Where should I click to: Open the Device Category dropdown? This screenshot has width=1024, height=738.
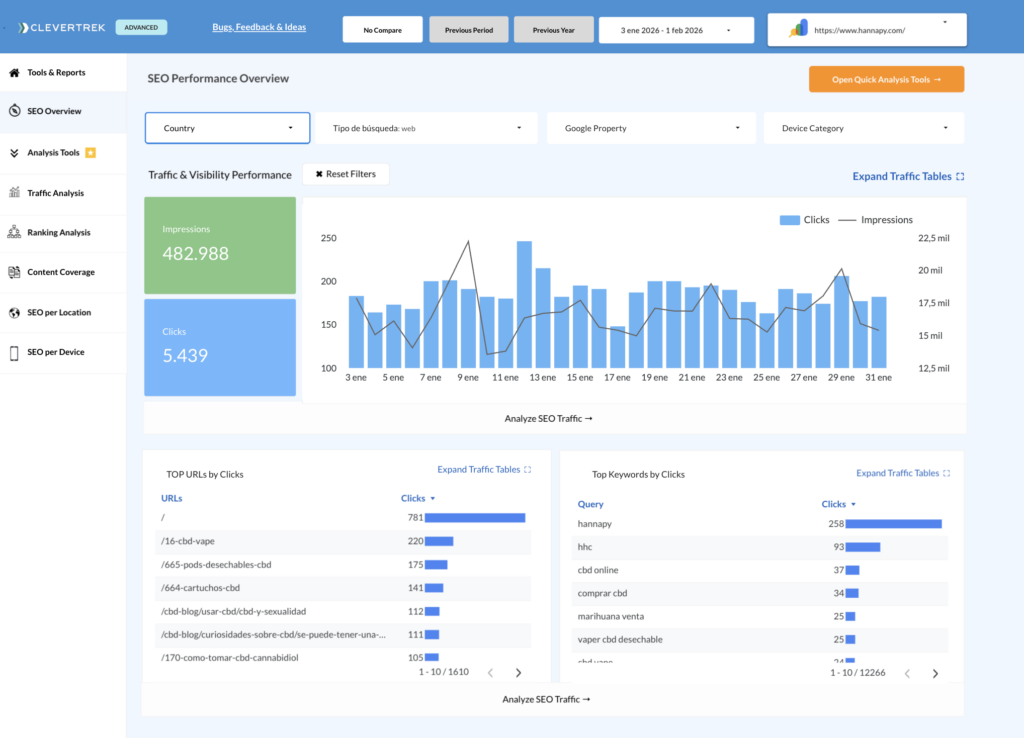click(864, 128)
